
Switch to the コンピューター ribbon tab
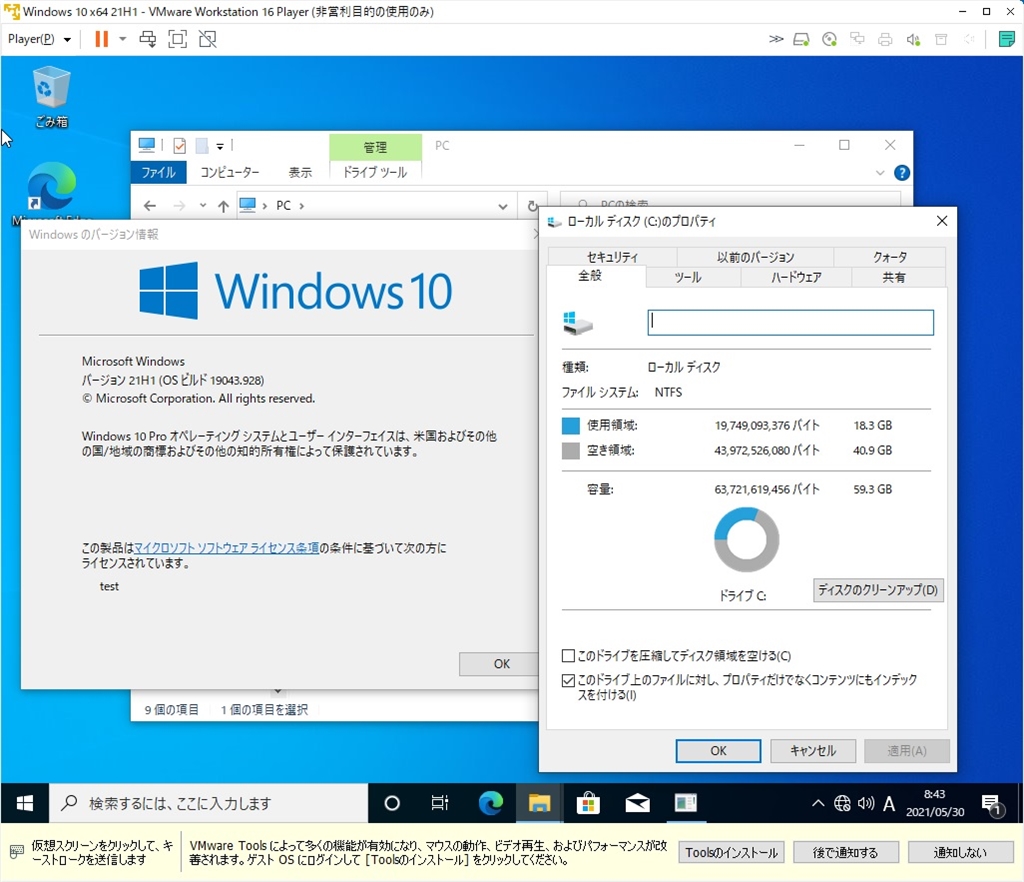point(229,172)
